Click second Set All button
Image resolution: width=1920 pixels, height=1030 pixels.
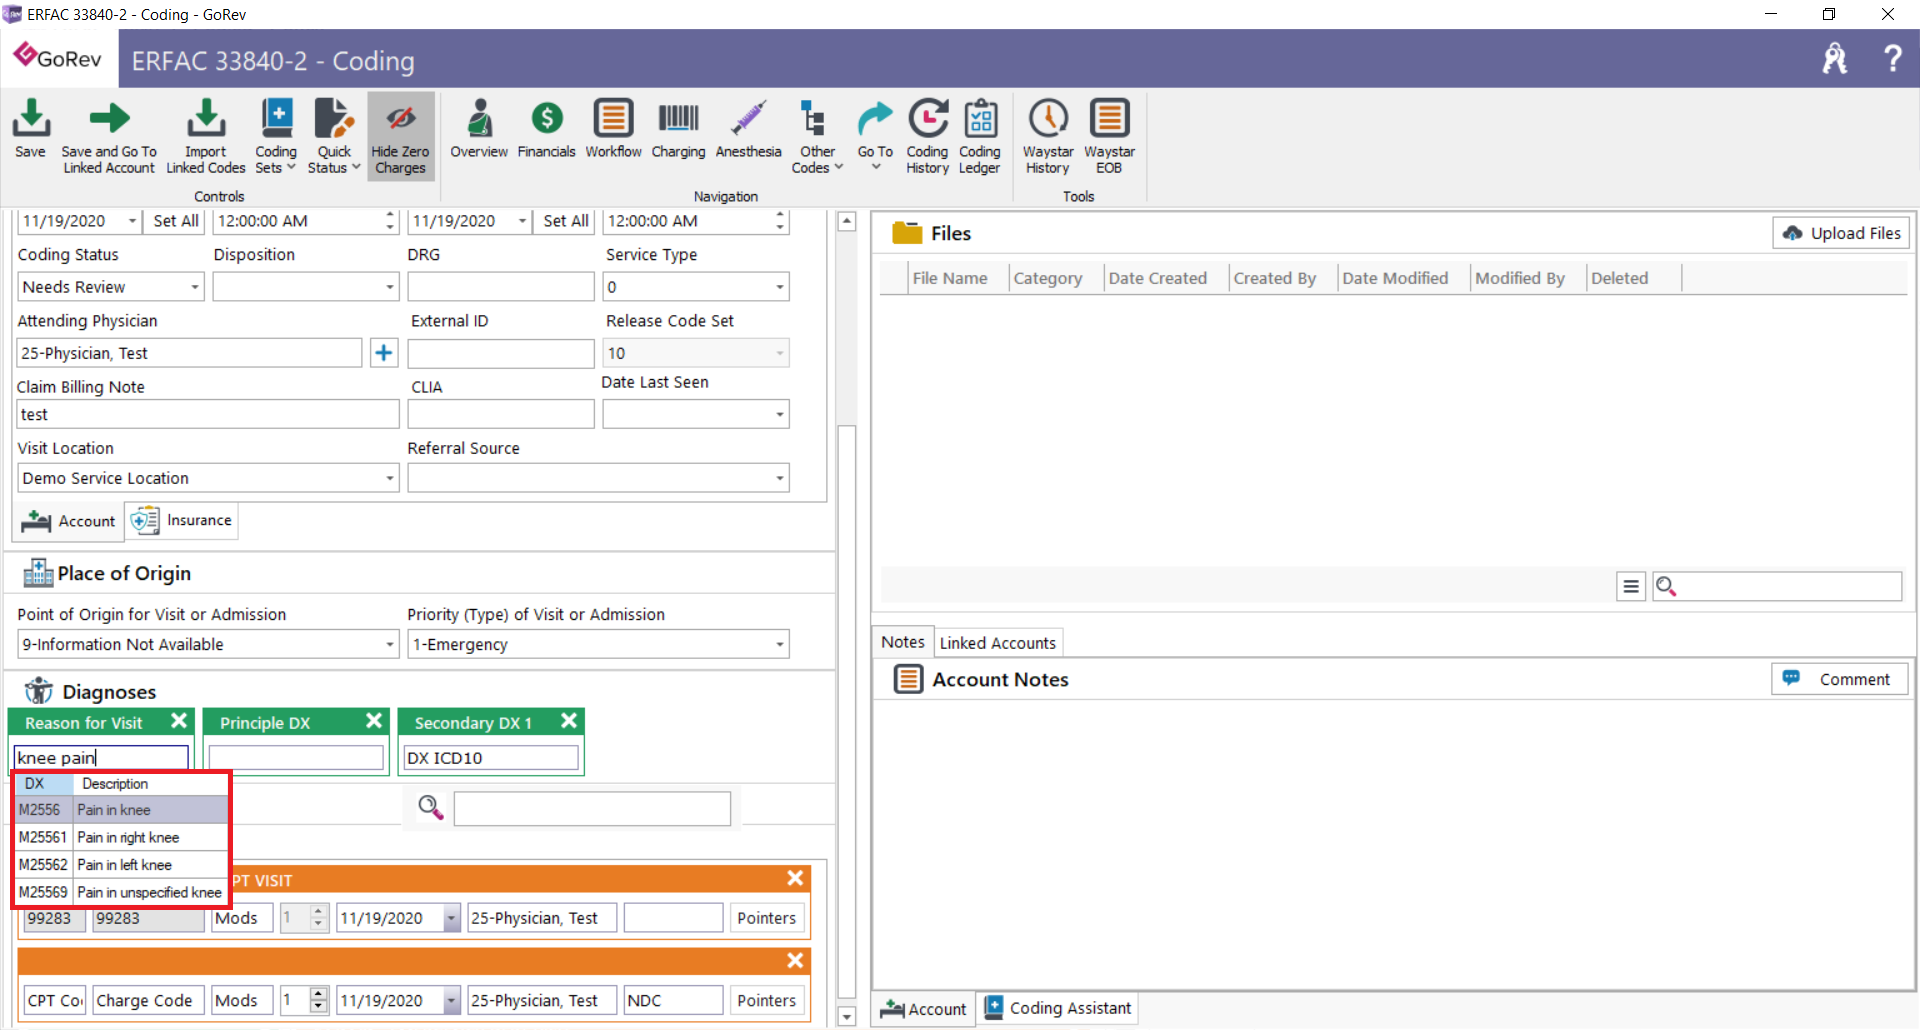tap(565, 221)
